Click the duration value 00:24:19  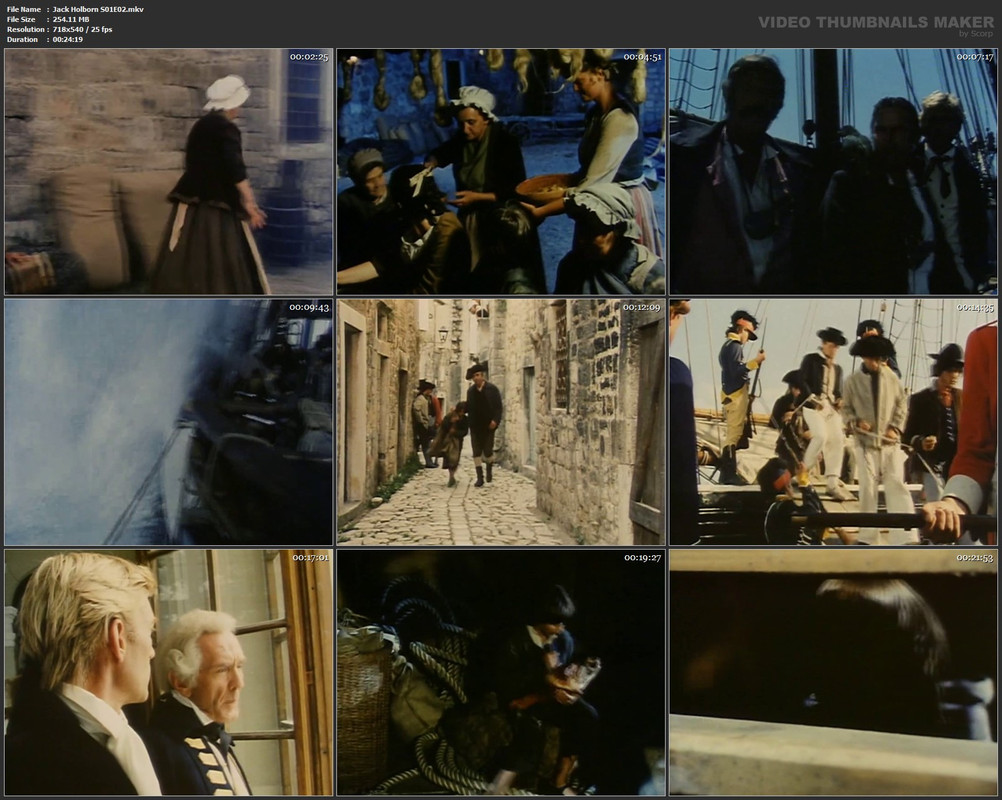point(68,40)
